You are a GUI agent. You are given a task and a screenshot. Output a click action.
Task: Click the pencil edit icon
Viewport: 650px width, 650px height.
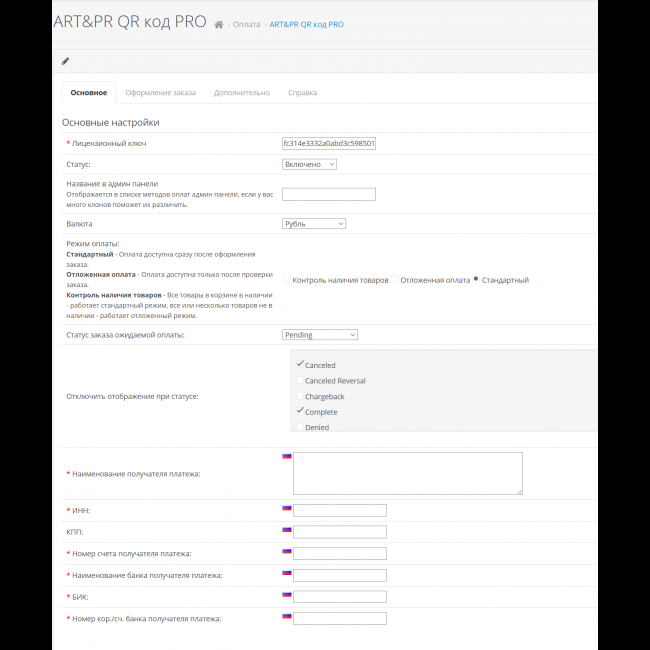tap(66, 61)
